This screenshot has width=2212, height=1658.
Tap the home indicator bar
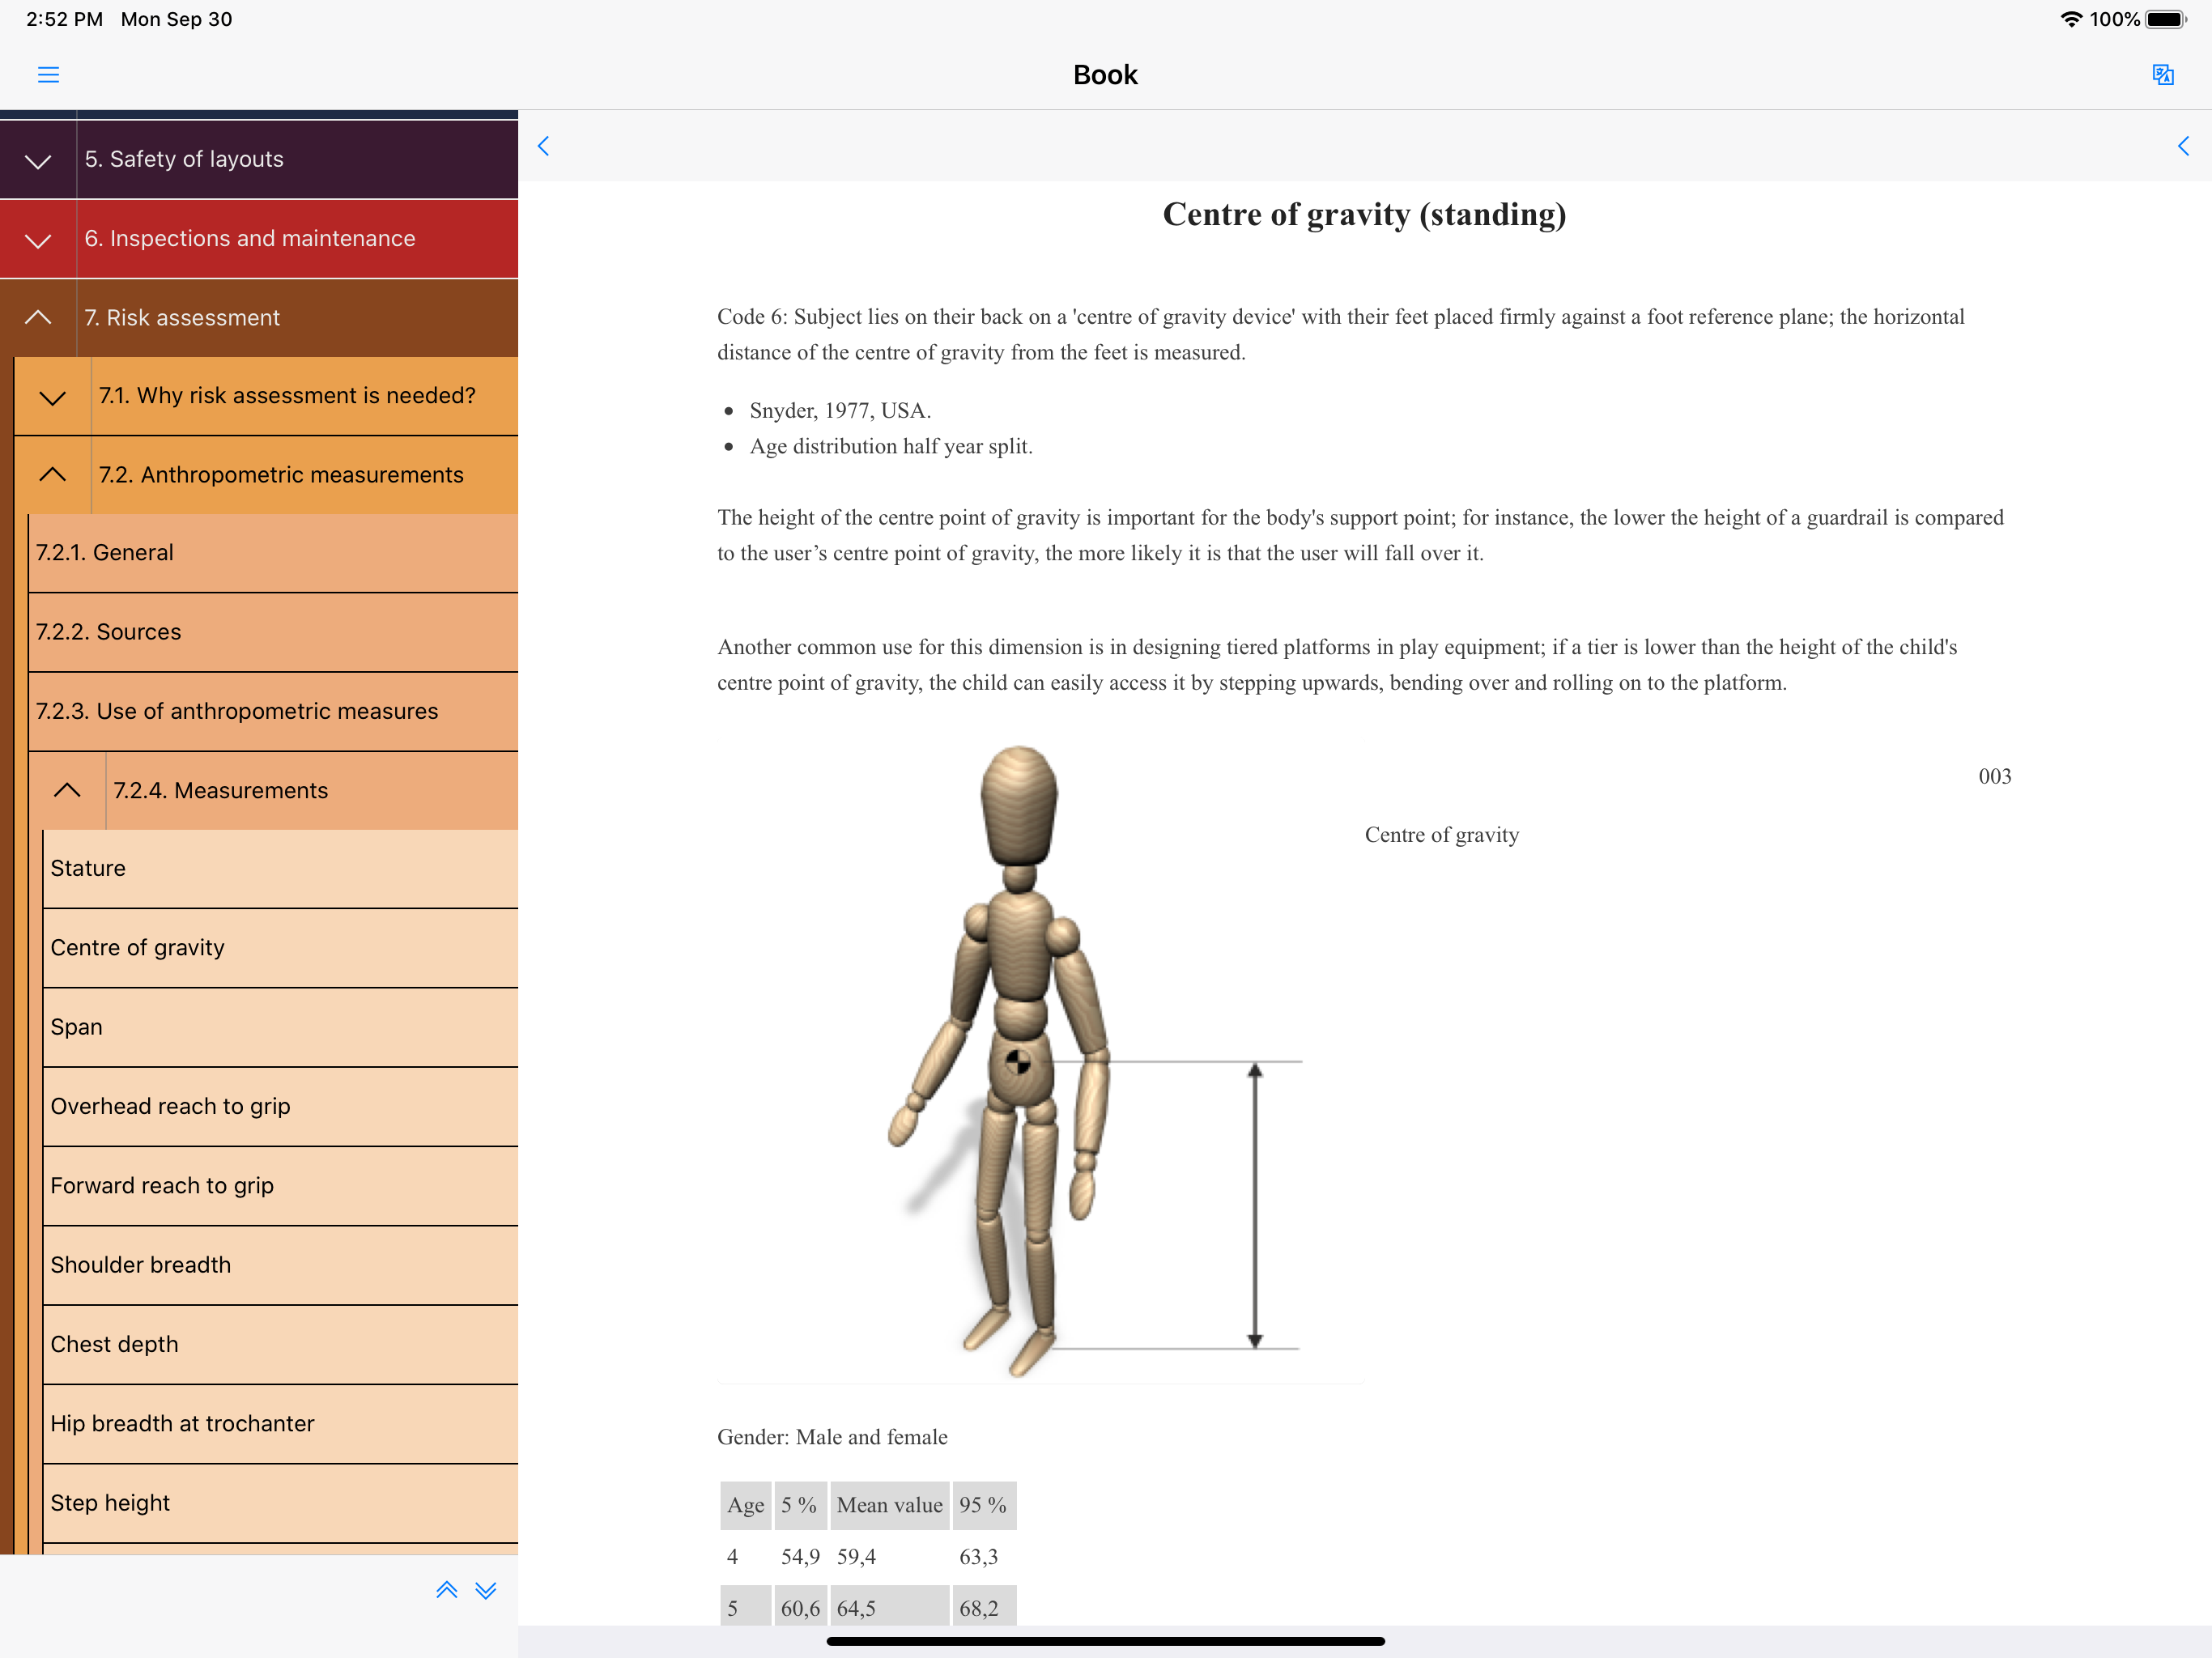pos(1105,1641)
